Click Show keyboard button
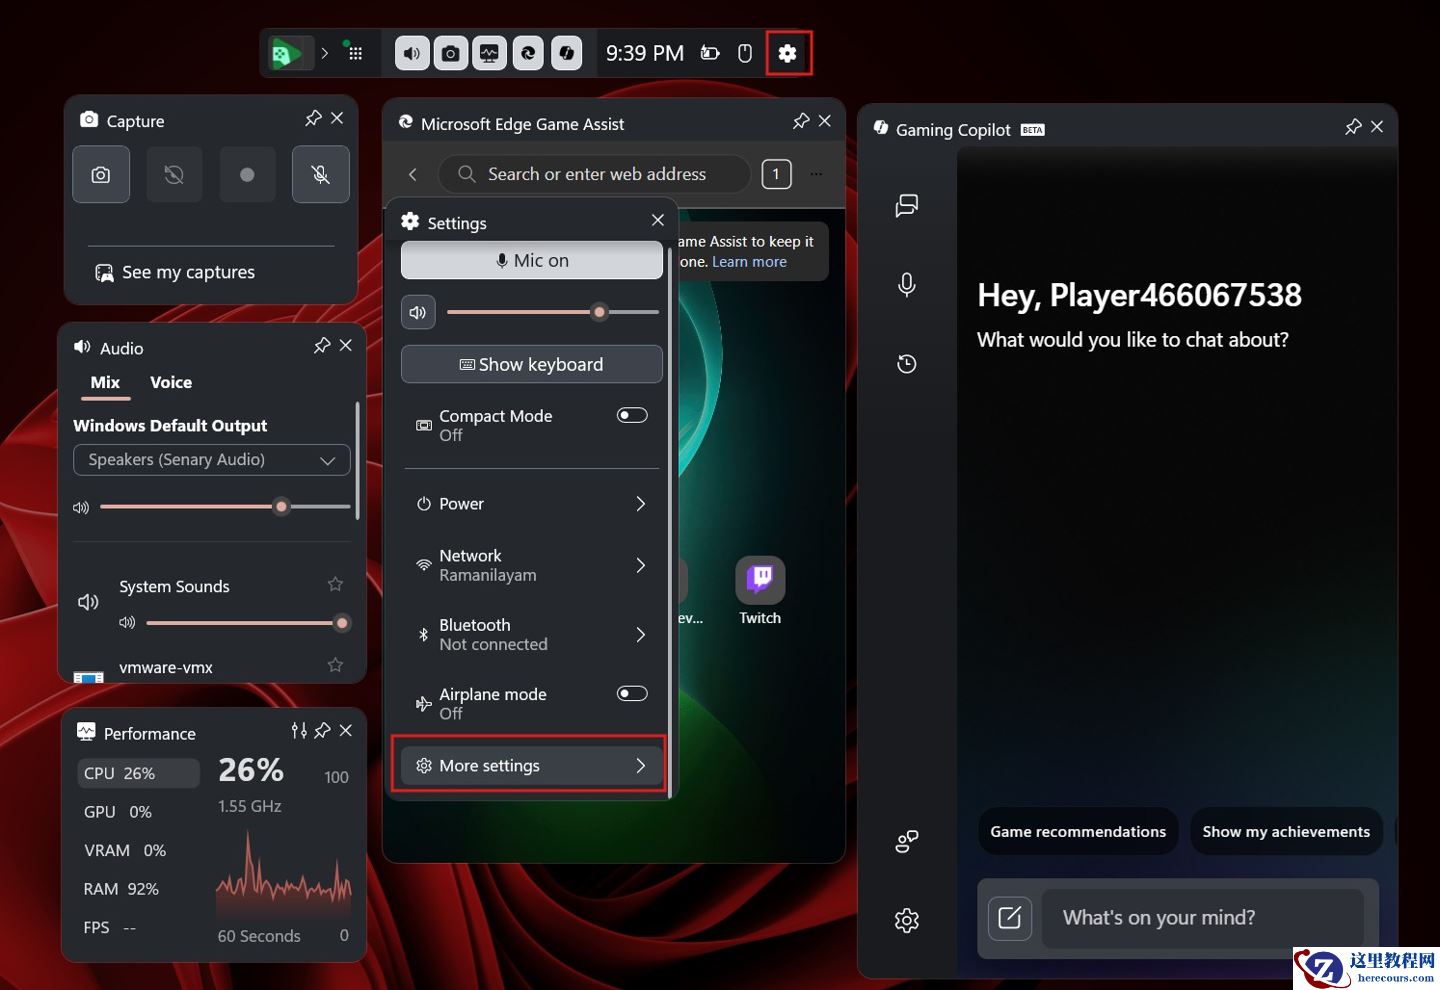Image resolution: width=1440 pixels, height=990 pixels. click(x=532, y=364)
